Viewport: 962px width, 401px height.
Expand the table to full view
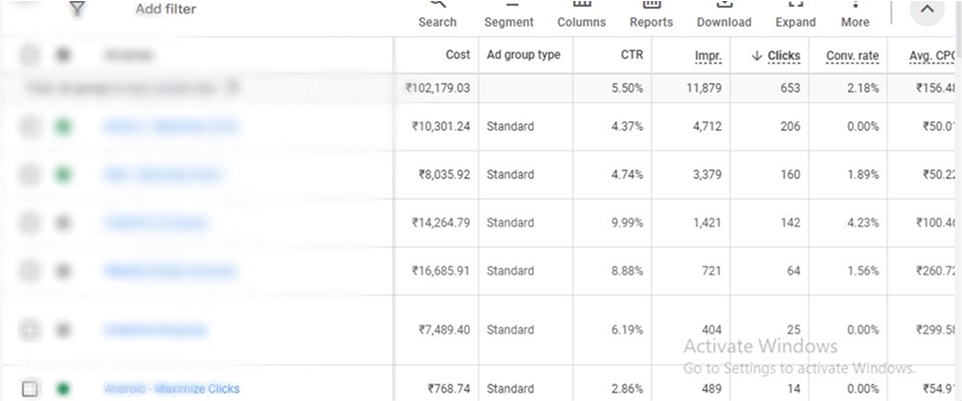tap(796, 15)
